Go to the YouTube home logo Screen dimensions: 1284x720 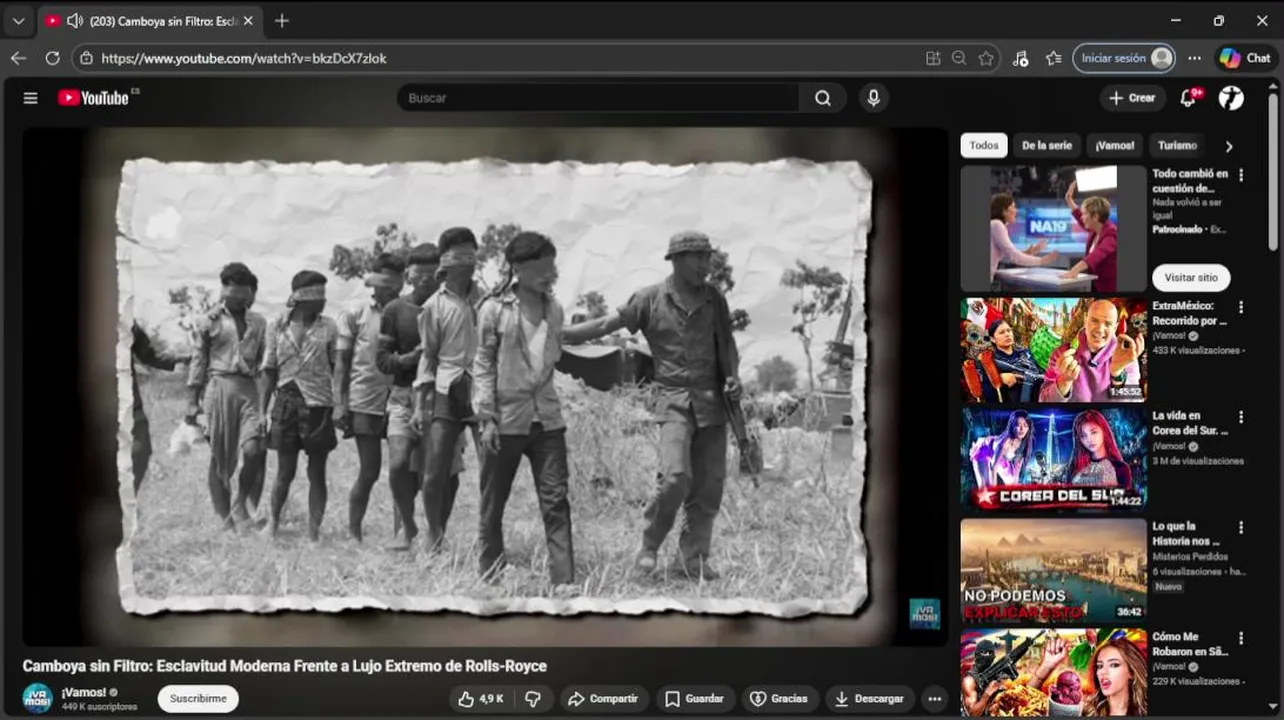[x=94, y=98]
